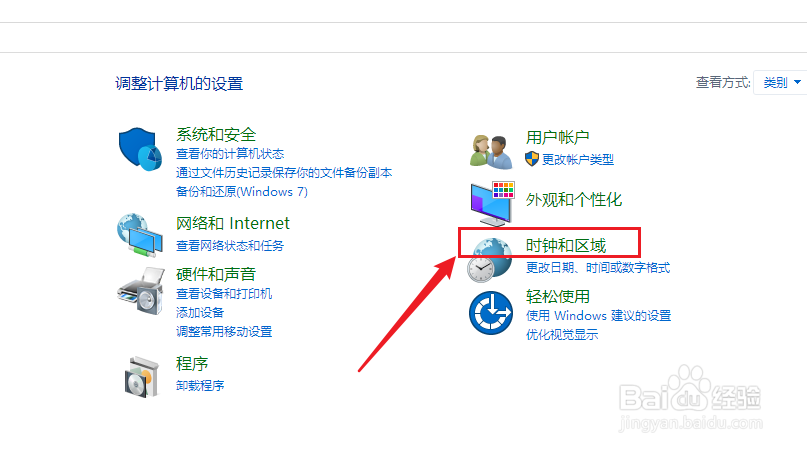Open 系统和安全 heading link
This screenshot has height=451, width=807.
coord(216,134)
